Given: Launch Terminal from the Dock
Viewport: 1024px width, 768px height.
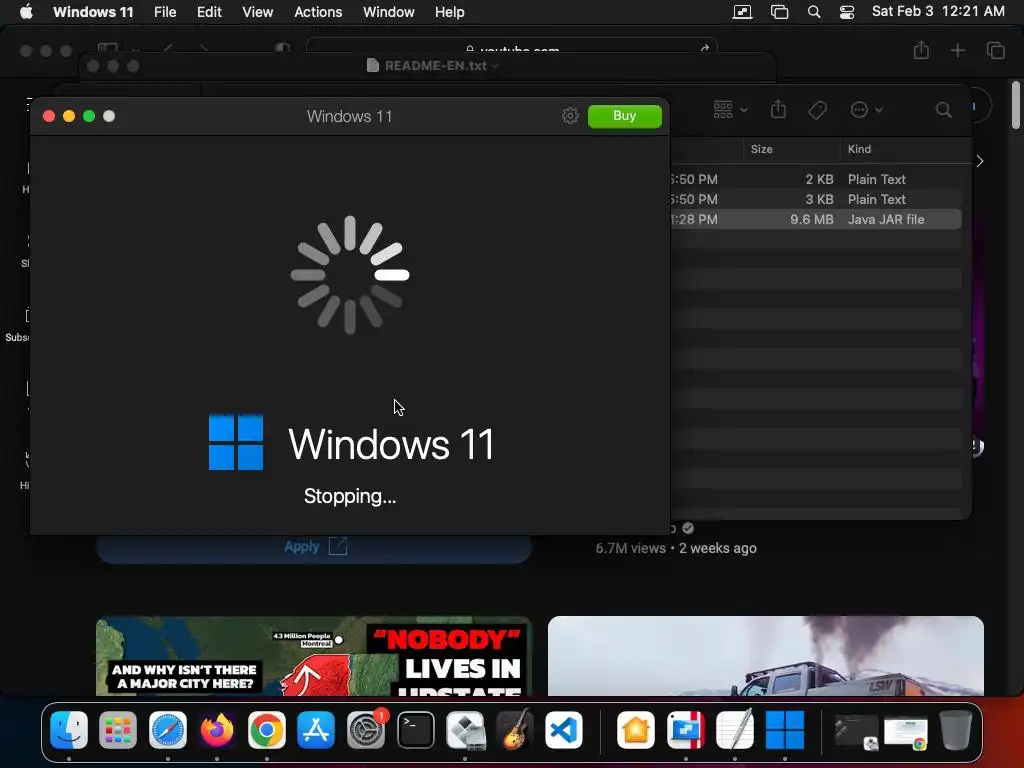Looking at the screenshot, I should pyautogui.click(x=415, y=729).
